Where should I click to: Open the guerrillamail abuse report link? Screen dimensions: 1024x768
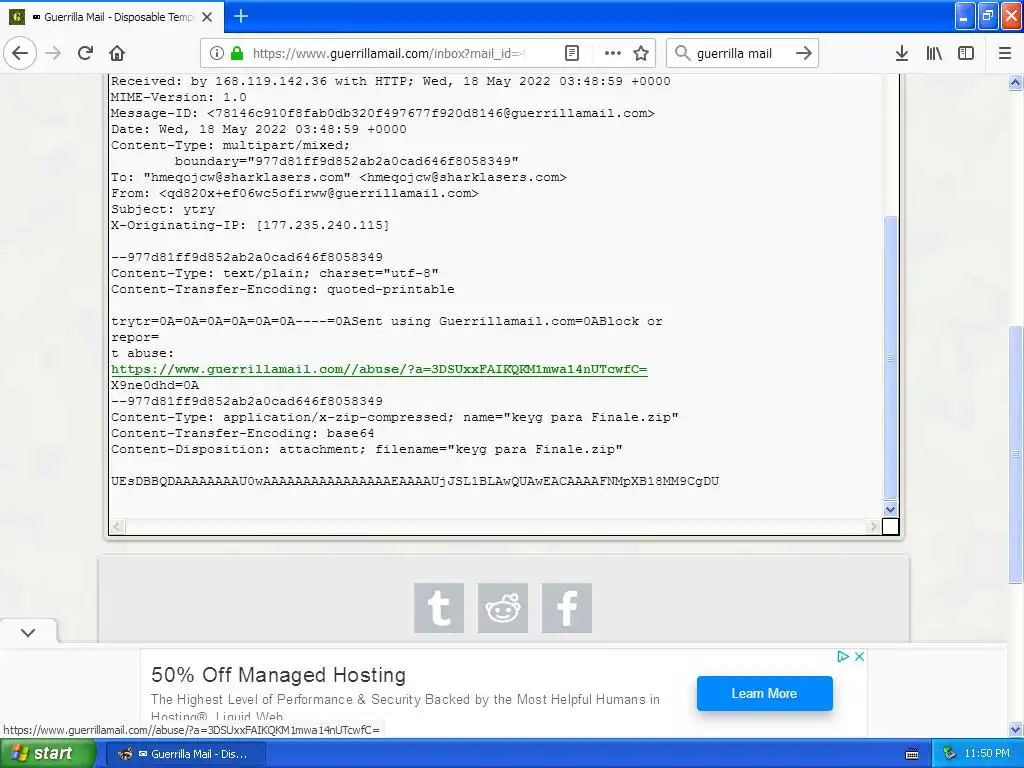pos(379,369)
